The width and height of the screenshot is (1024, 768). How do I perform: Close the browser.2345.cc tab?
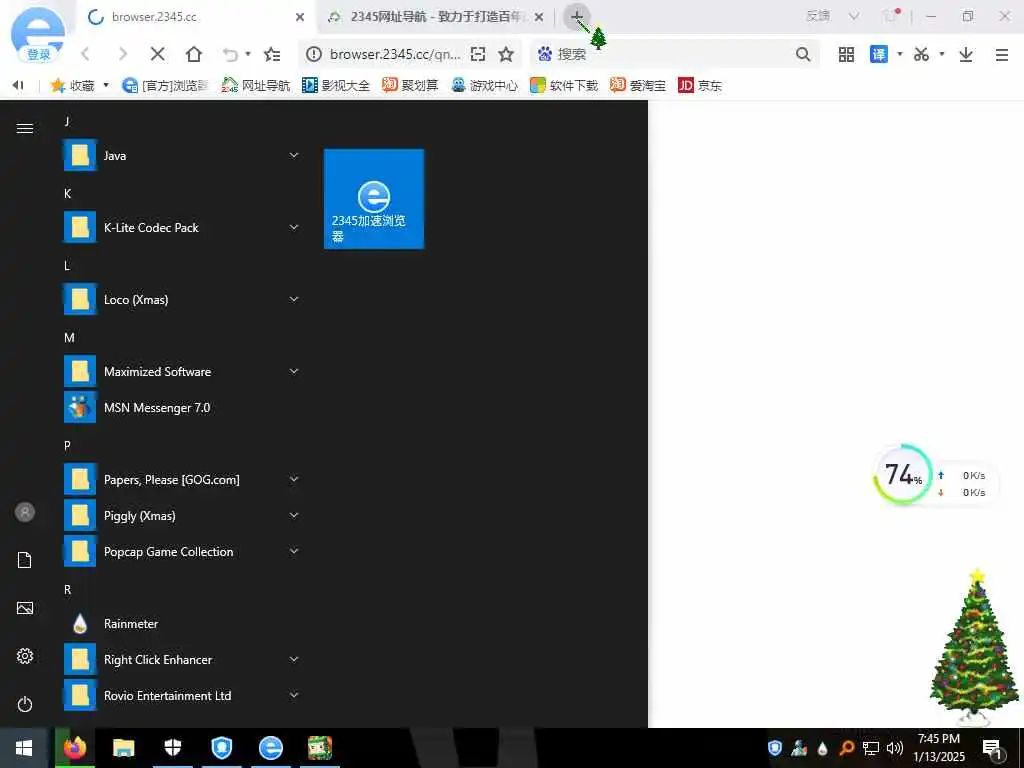pos(300,17)
